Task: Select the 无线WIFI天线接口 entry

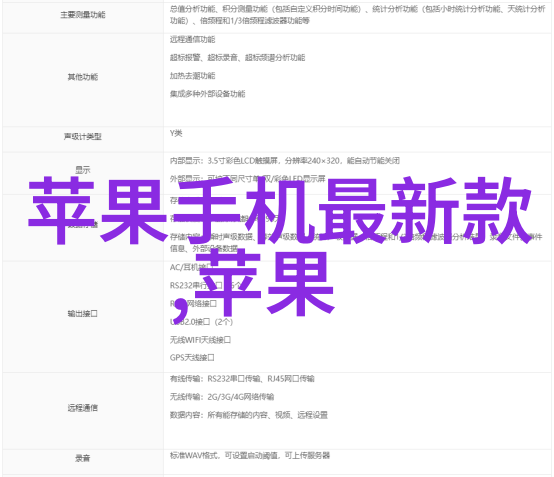Action: [x=200, y=340]
